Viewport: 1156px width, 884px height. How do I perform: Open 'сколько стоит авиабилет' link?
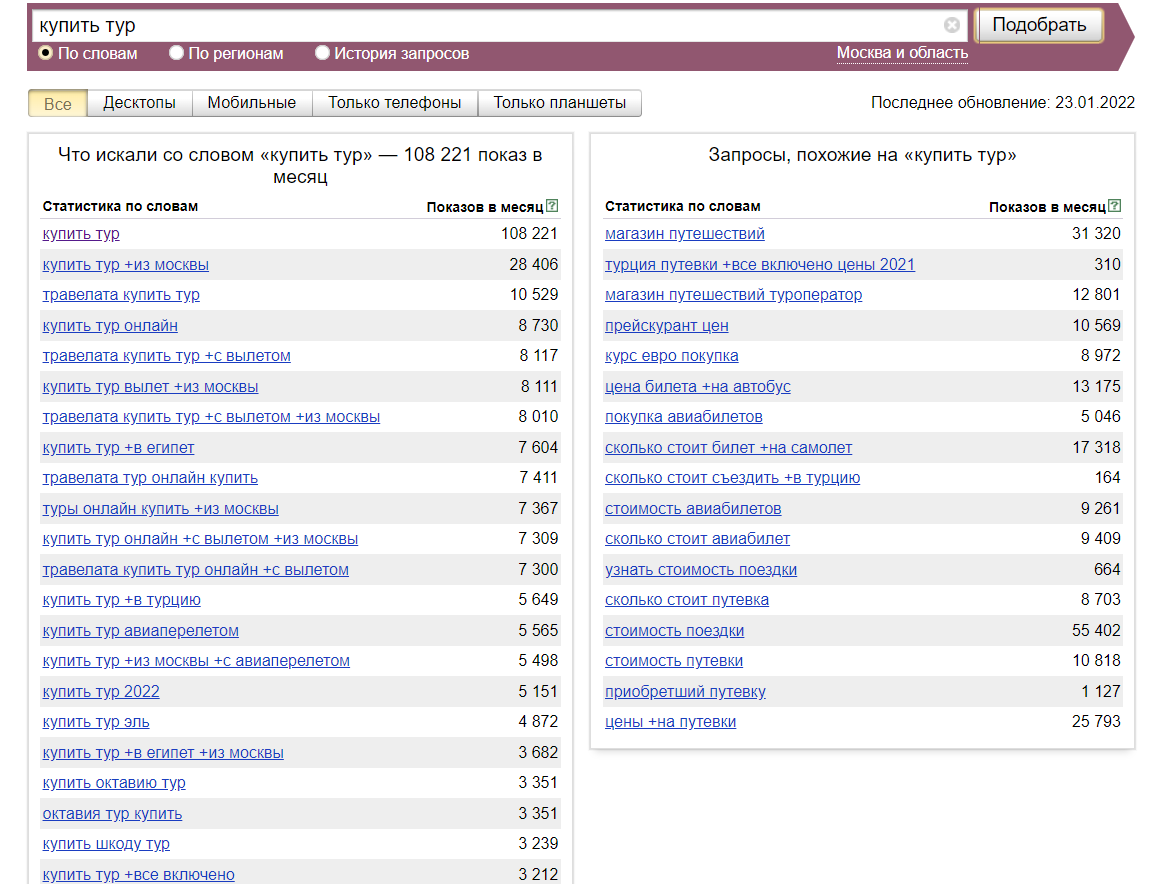click(x=697, y=540)
